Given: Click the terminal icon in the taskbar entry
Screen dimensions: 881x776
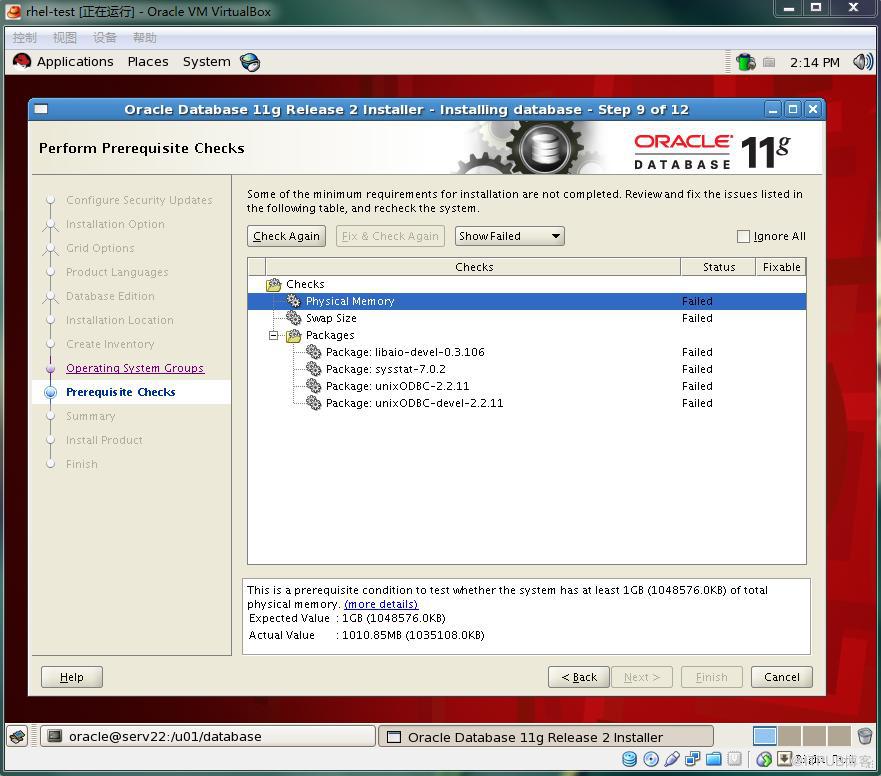Looking at the screenshot, I should pos(55,736).
